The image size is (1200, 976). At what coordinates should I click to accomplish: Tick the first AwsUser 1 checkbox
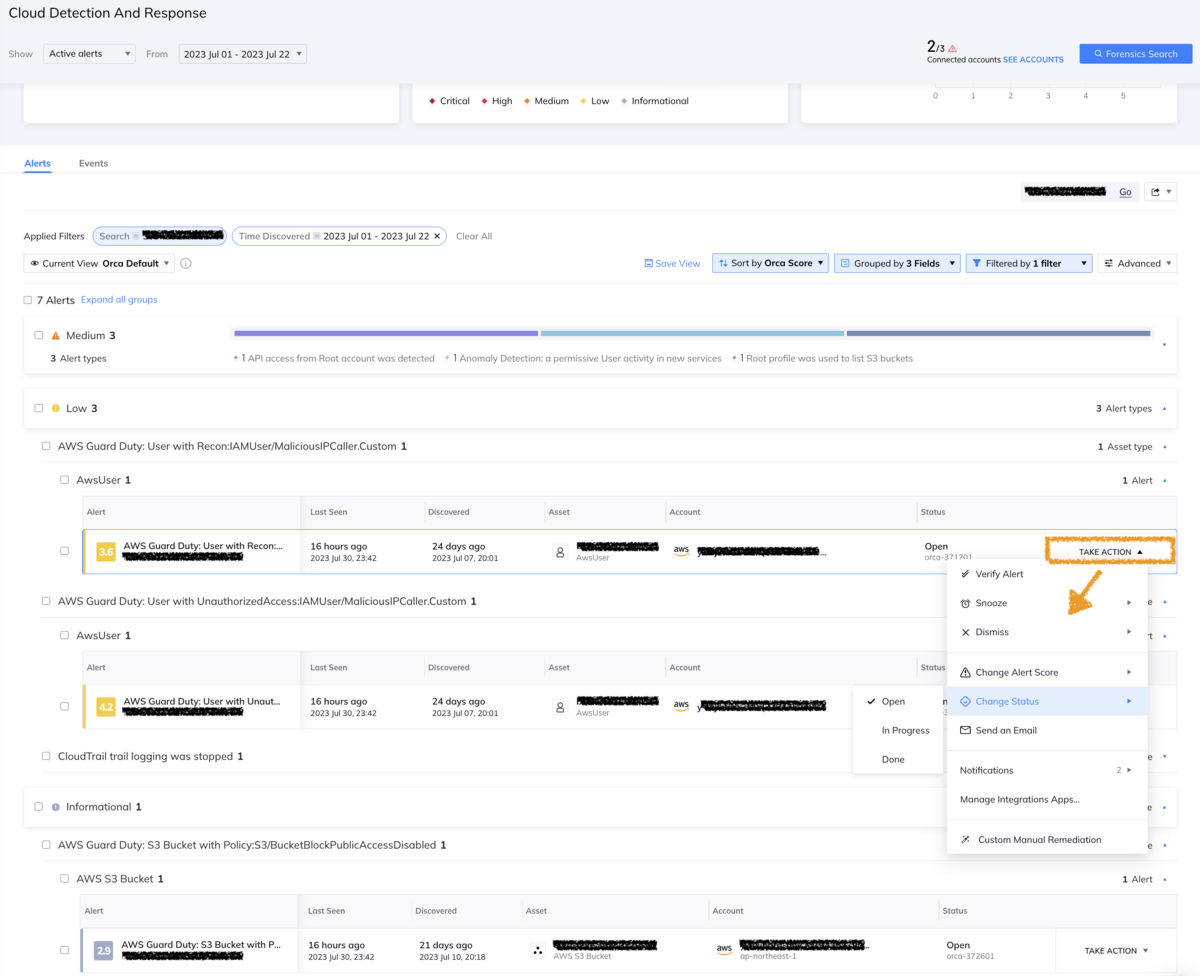click(x=65, y=480)
